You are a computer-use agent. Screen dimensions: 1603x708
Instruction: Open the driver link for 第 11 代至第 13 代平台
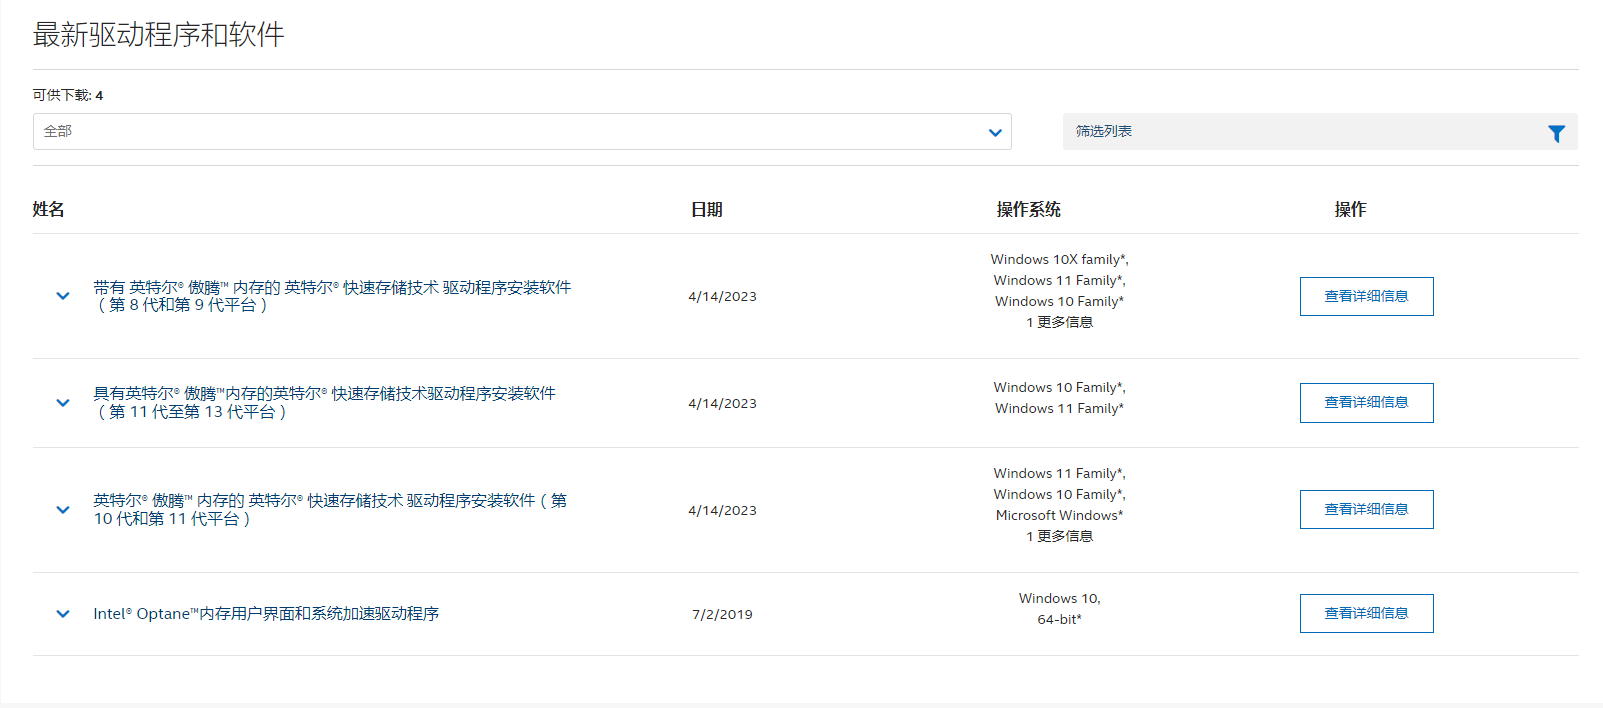click(x=324, y=403)
